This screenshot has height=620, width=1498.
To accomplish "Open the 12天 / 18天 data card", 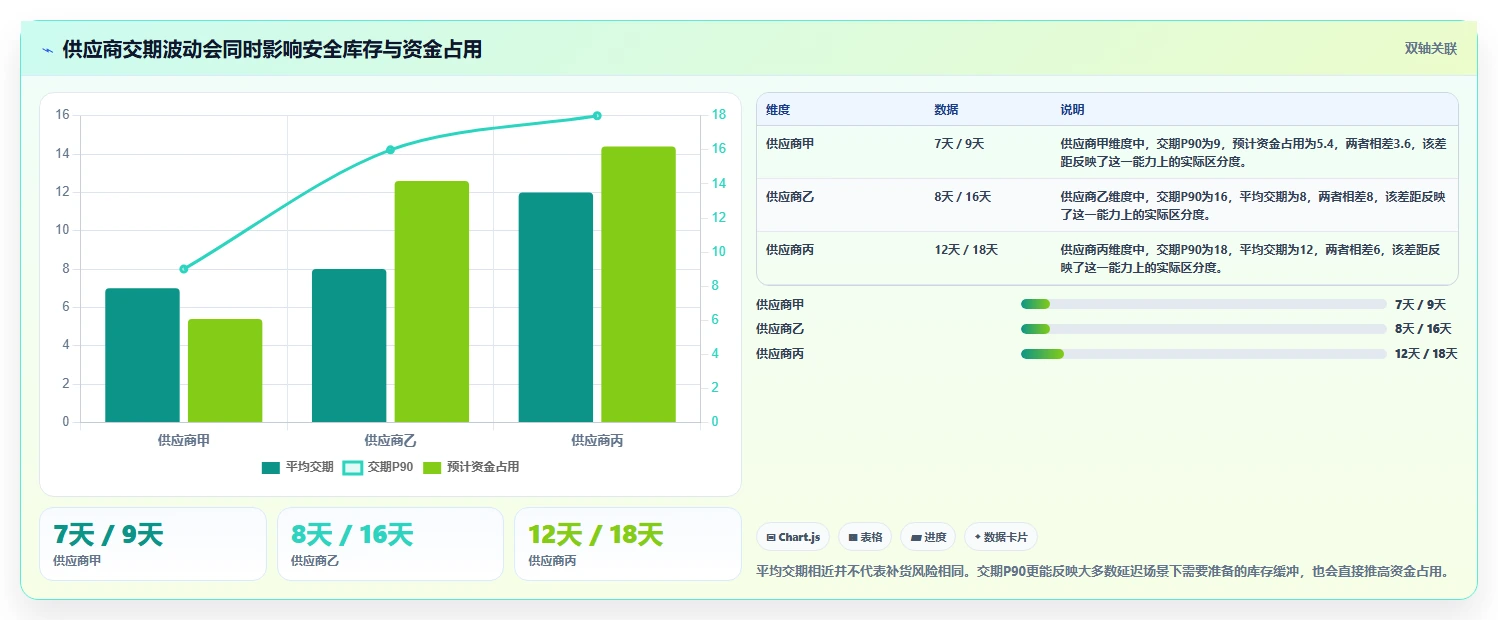I will coord(628,544).
